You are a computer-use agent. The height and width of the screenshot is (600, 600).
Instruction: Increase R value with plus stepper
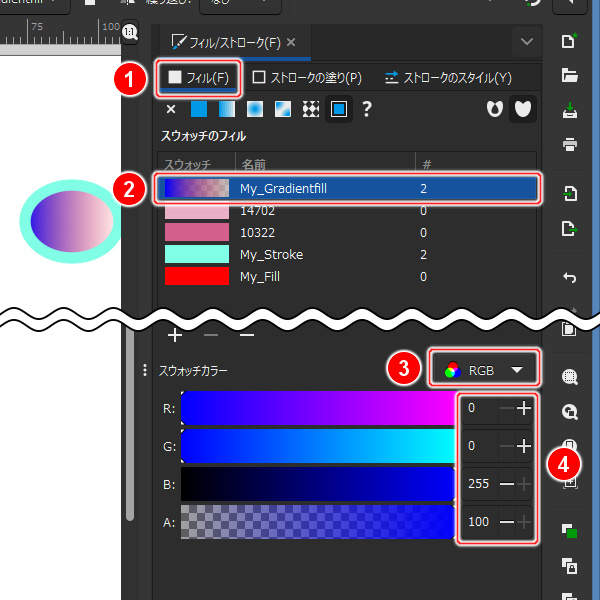tap(524, 408)
